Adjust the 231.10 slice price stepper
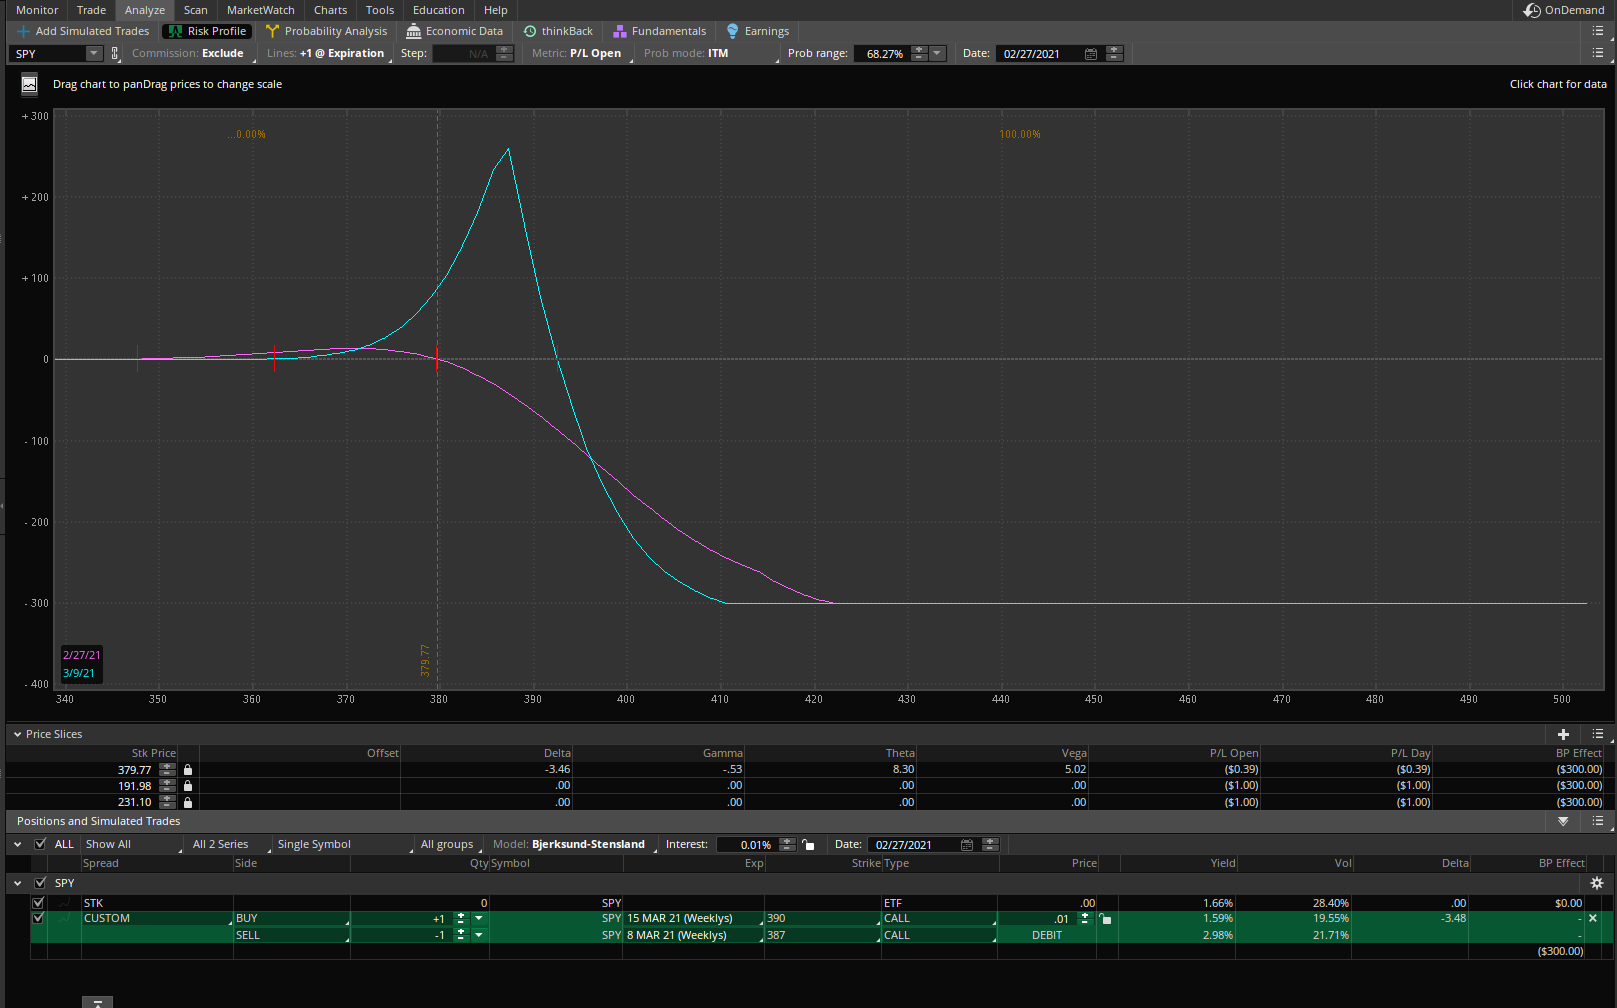1617x1008 pixels. (167, 802)
